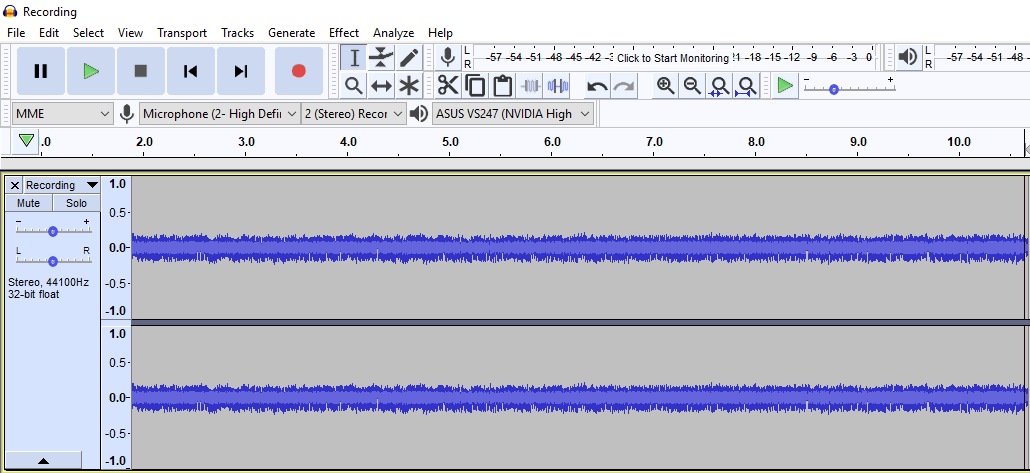Open the Tracks menu
Viewport: 1030px width, 473px height.
point(237,33)
